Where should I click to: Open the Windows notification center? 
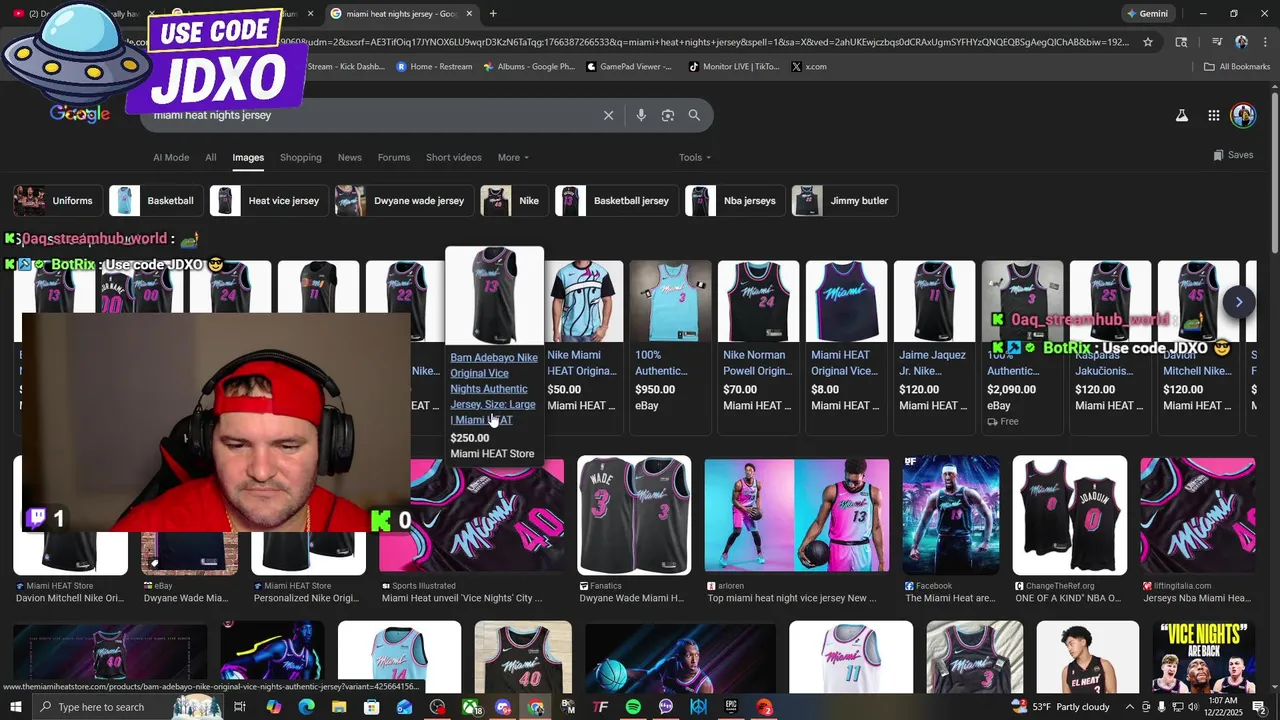1260,707
